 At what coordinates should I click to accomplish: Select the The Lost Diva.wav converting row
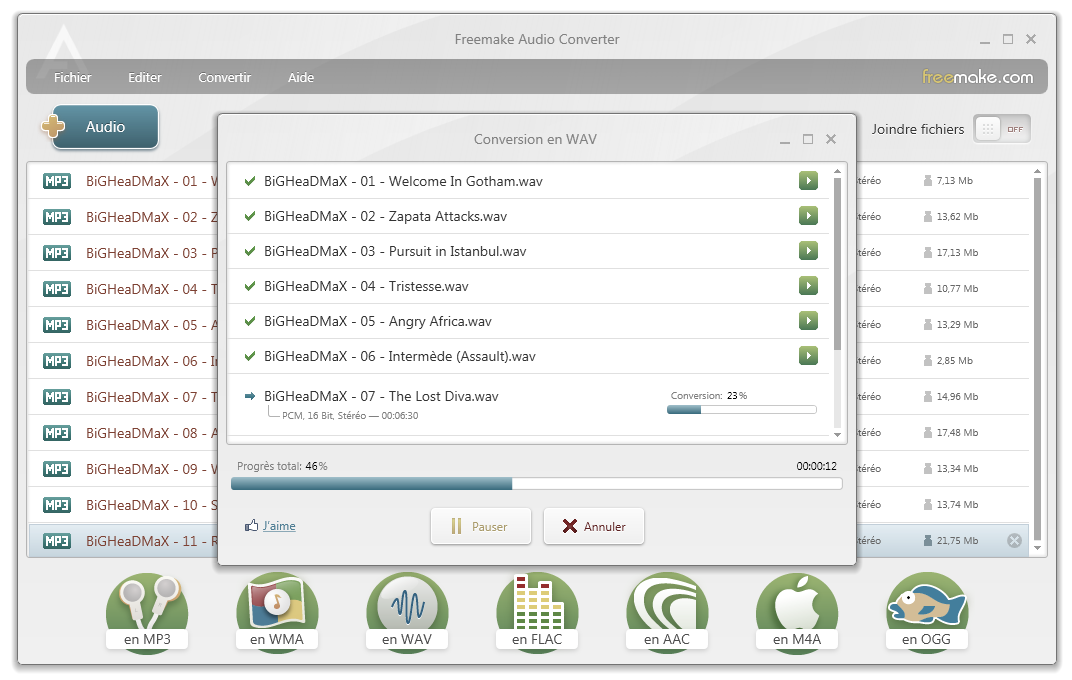click(x=528, y=405)
